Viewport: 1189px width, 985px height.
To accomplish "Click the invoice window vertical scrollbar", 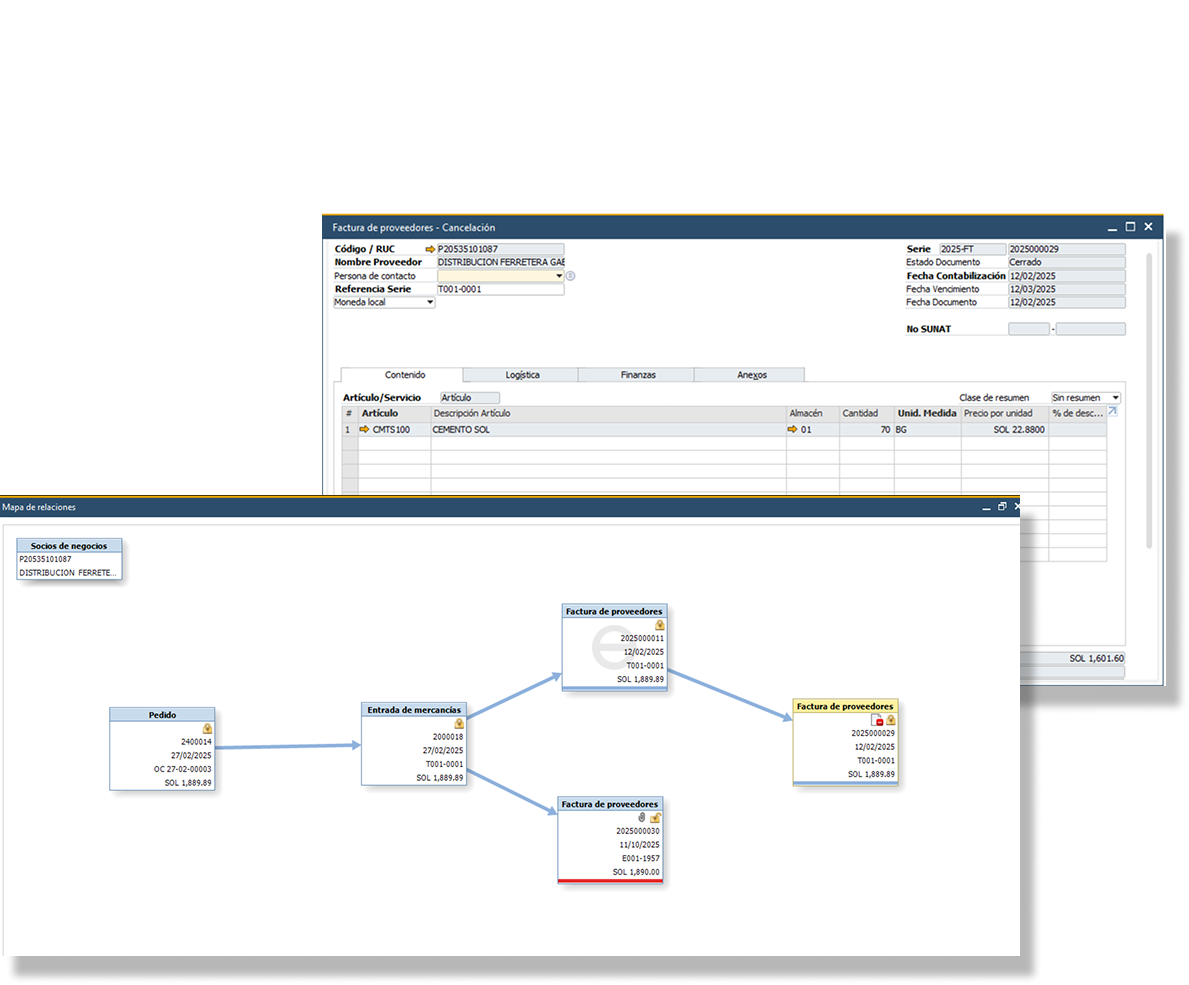I will point(1149,400).
